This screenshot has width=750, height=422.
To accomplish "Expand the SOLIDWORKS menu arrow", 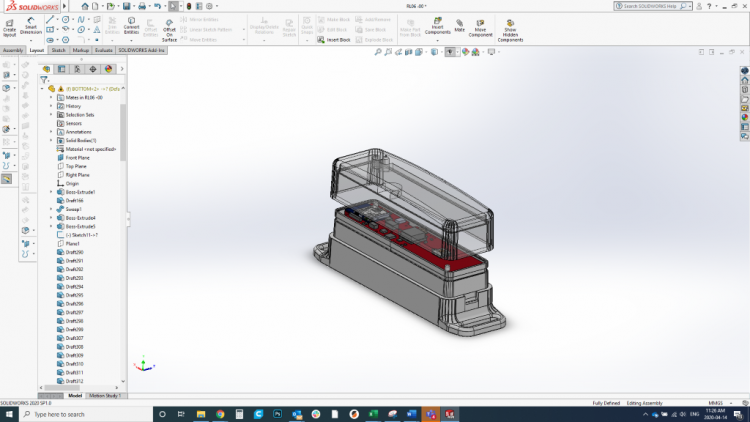I will click(65, 6).
